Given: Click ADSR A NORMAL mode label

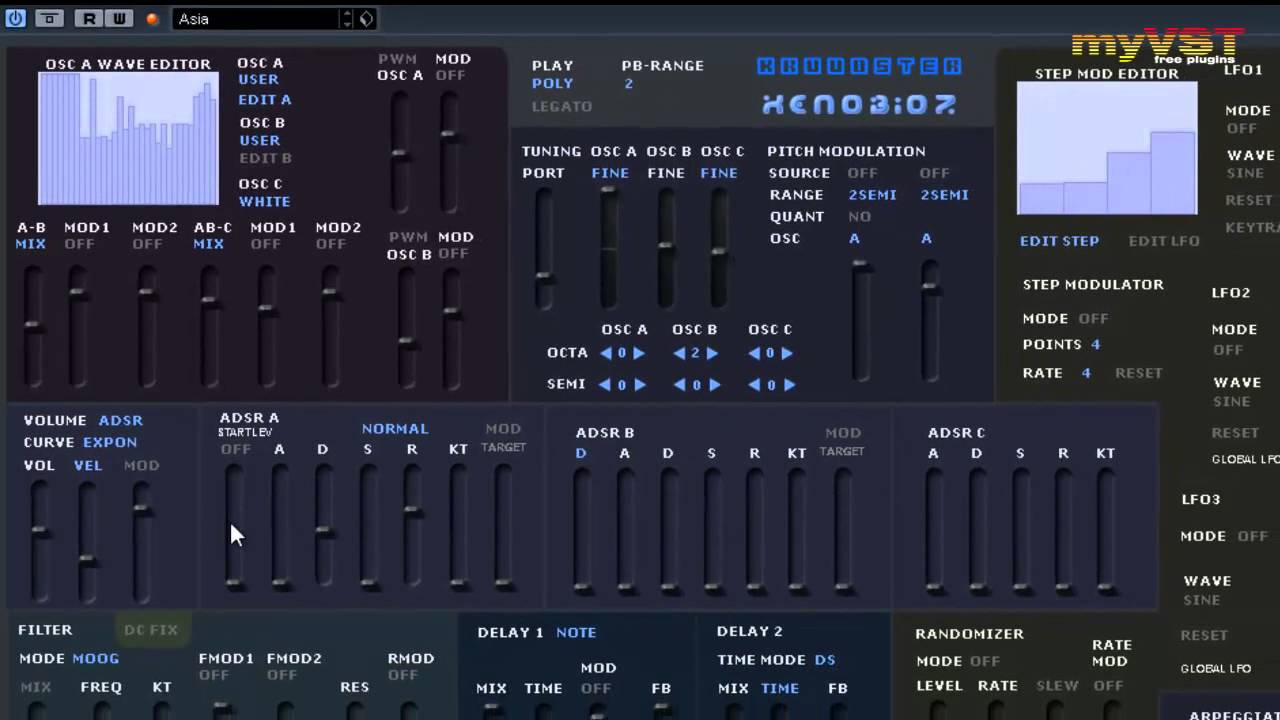Looking at the screenshot, I should point(395,429).
